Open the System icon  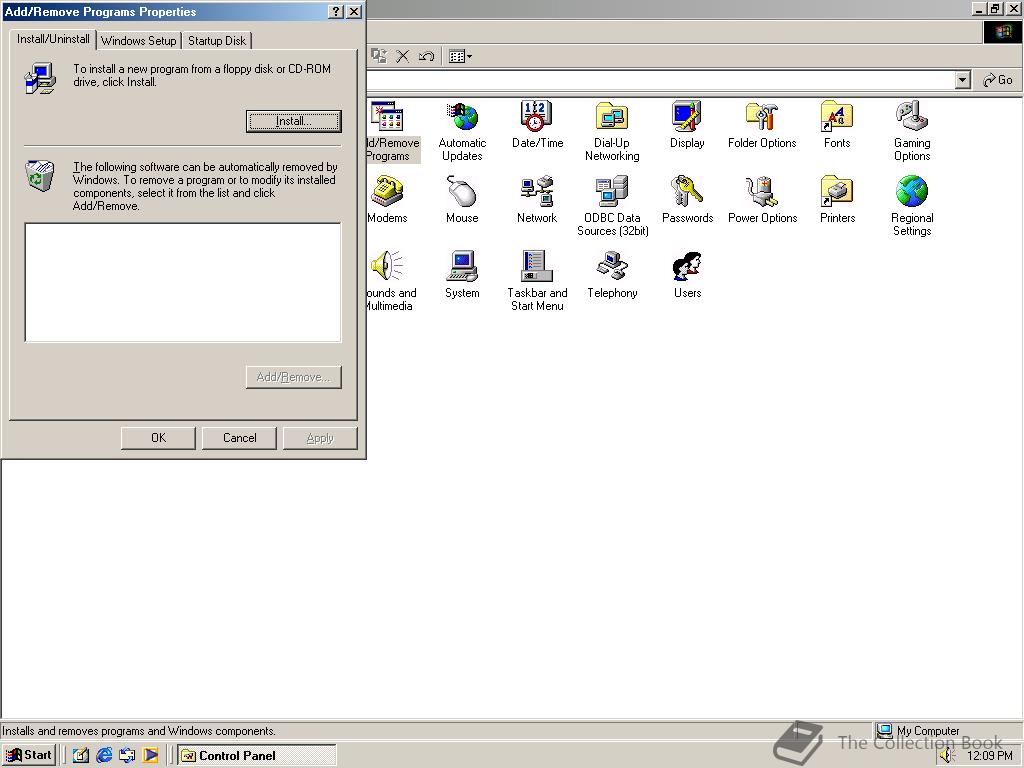pyautogui.click(x=462, y=275)
